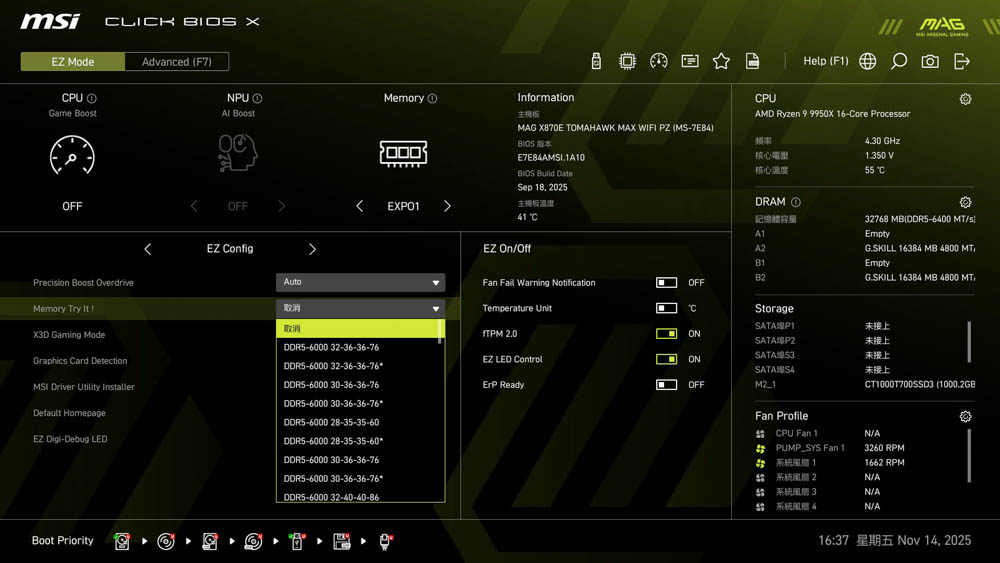
Task: Select DDR5-6000 28-35-35-60 from list
Action: pyautogui.click(x=331, y=423)
